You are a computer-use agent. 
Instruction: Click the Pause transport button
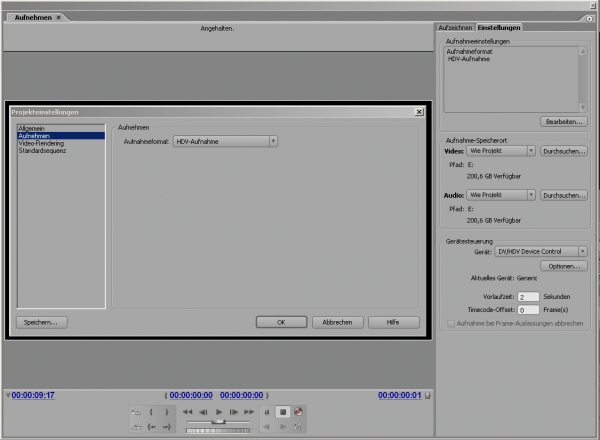tap(267, 412)
